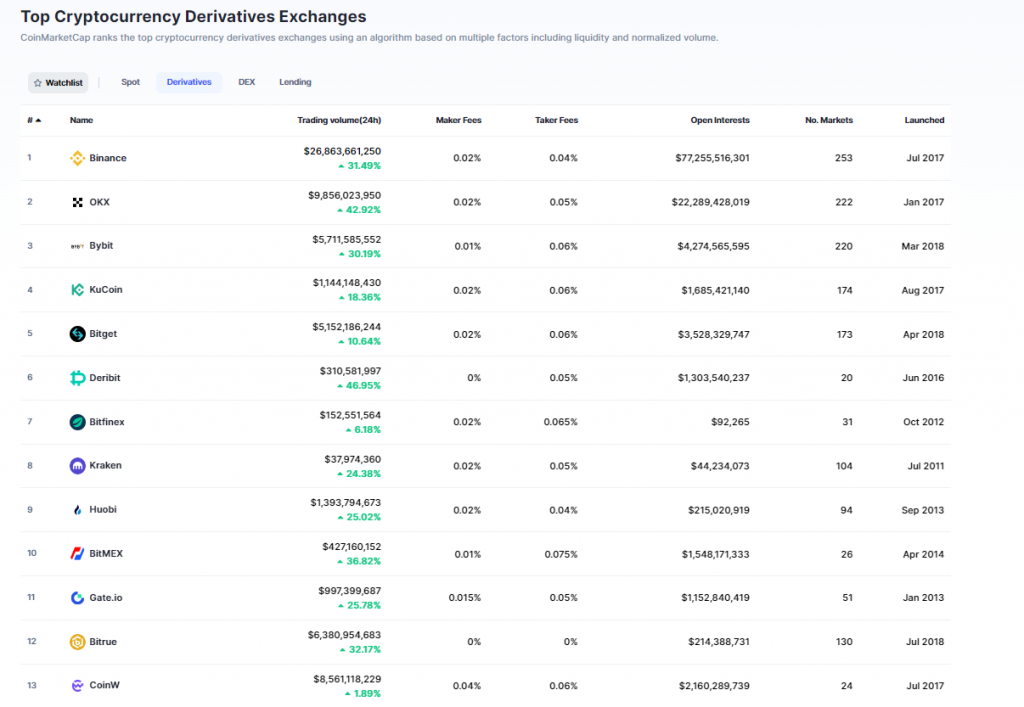
Task: Sort by rank number column arrow
Action: (34, 120)
